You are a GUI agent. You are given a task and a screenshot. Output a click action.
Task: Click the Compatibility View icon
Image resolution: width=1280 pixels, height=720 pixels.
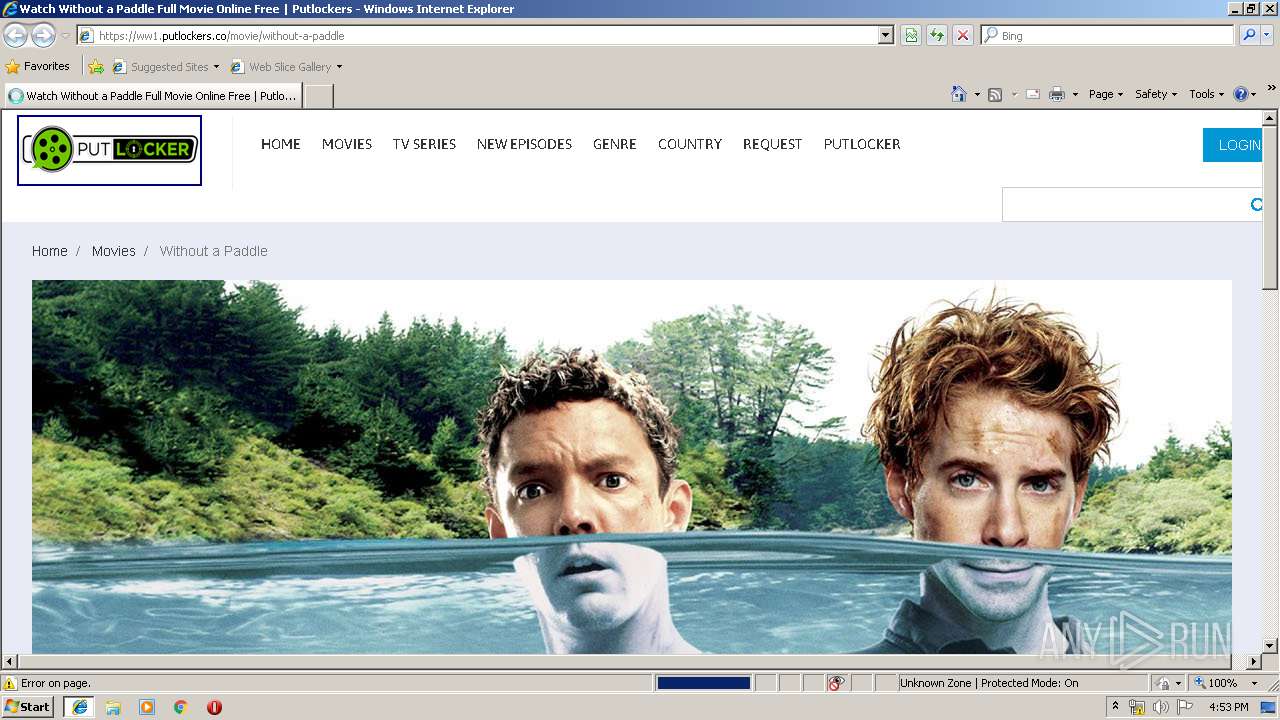(911, 35)
